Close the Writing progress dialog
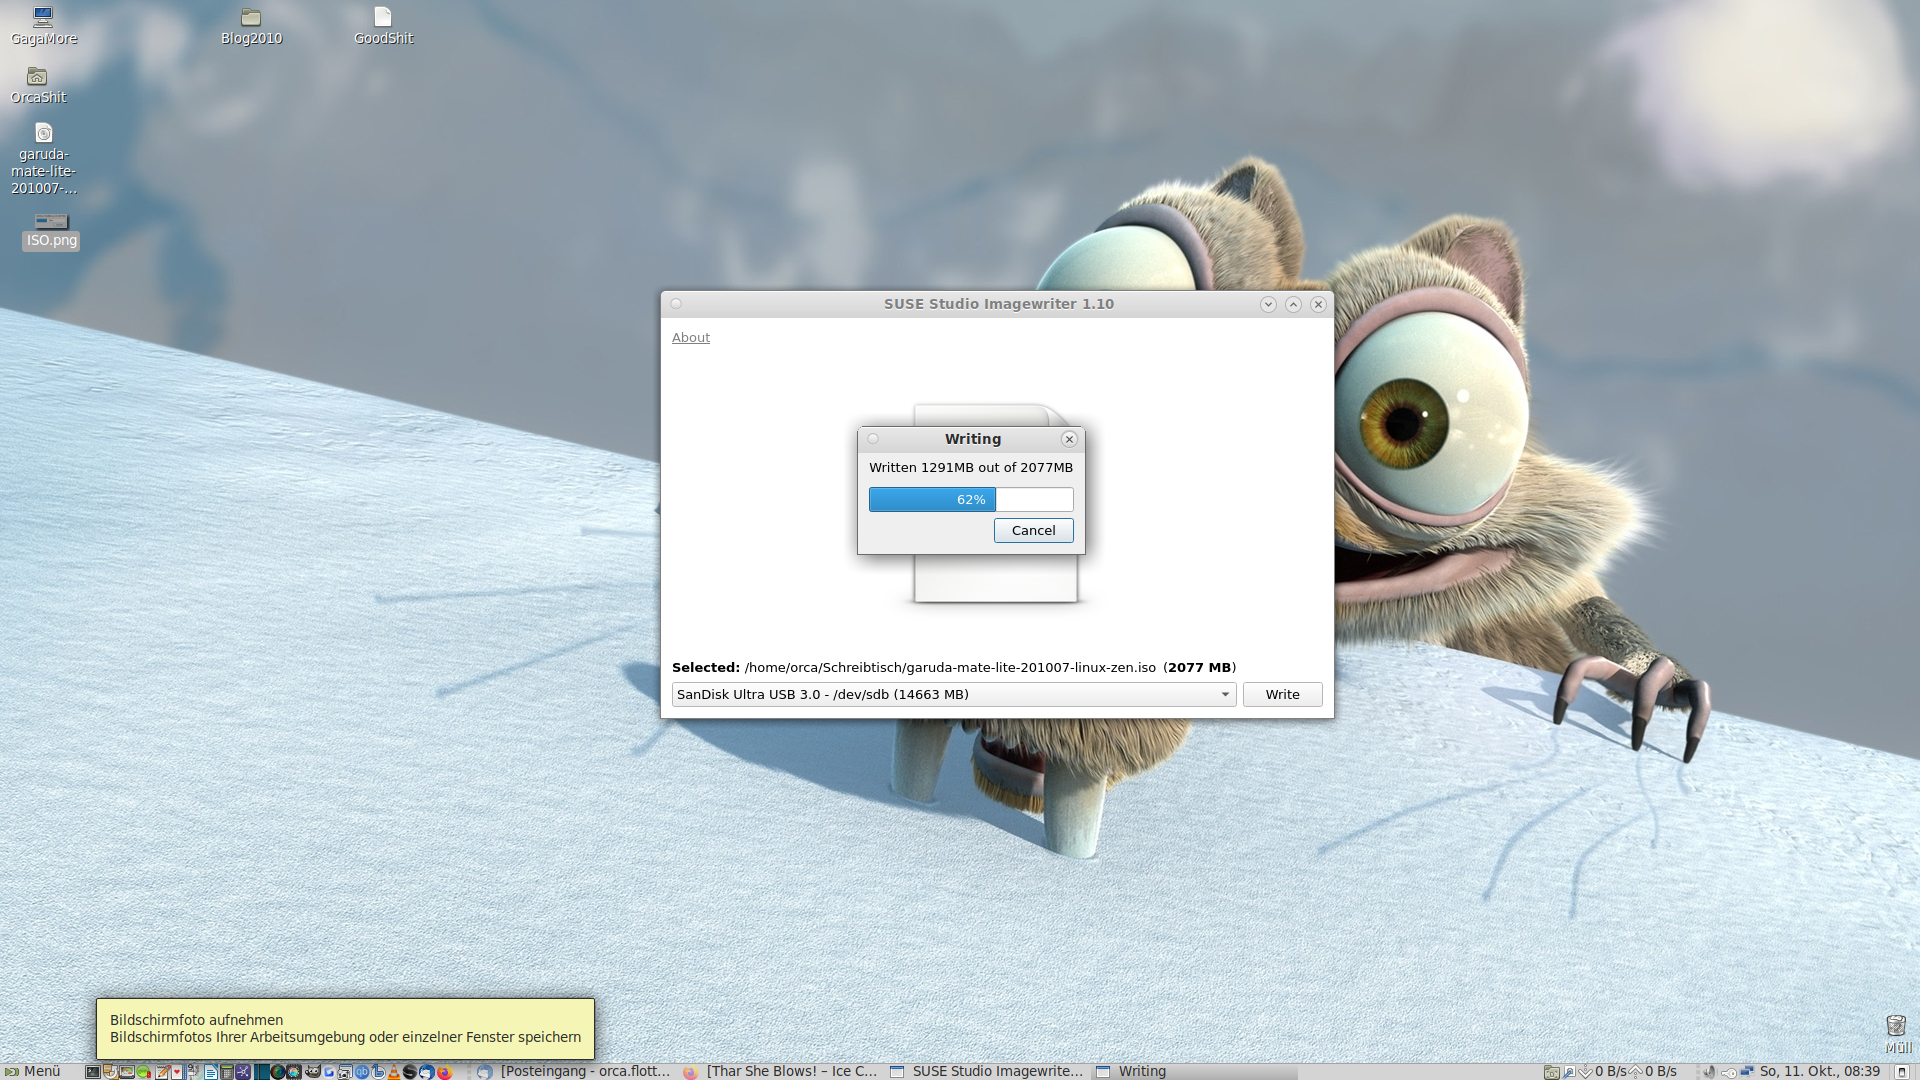 [x=1069, y=439]
